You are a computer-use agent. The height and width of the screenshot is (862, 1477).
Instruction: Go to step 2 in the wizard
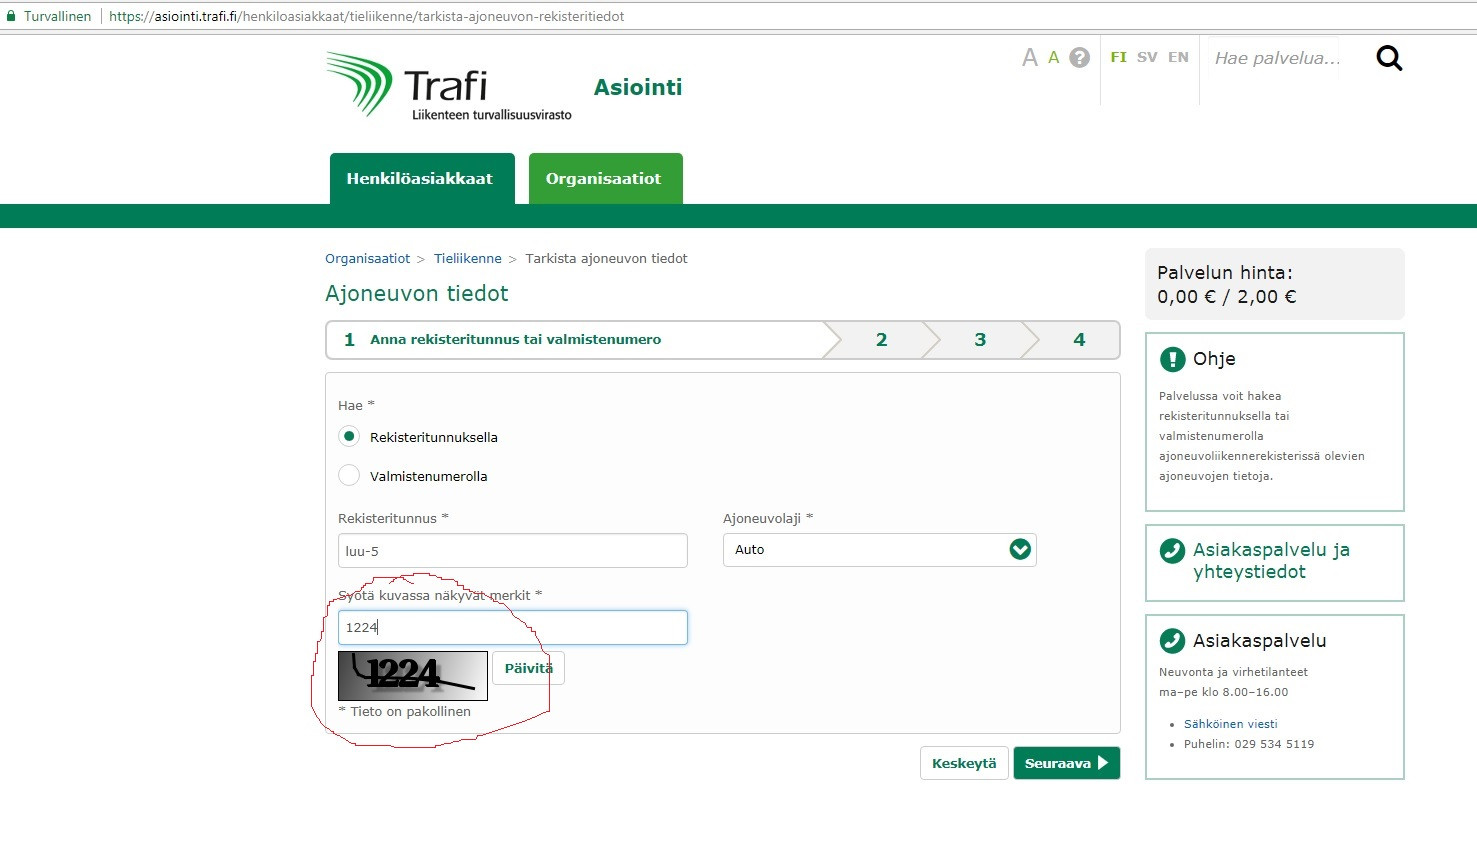coord(881,340)
